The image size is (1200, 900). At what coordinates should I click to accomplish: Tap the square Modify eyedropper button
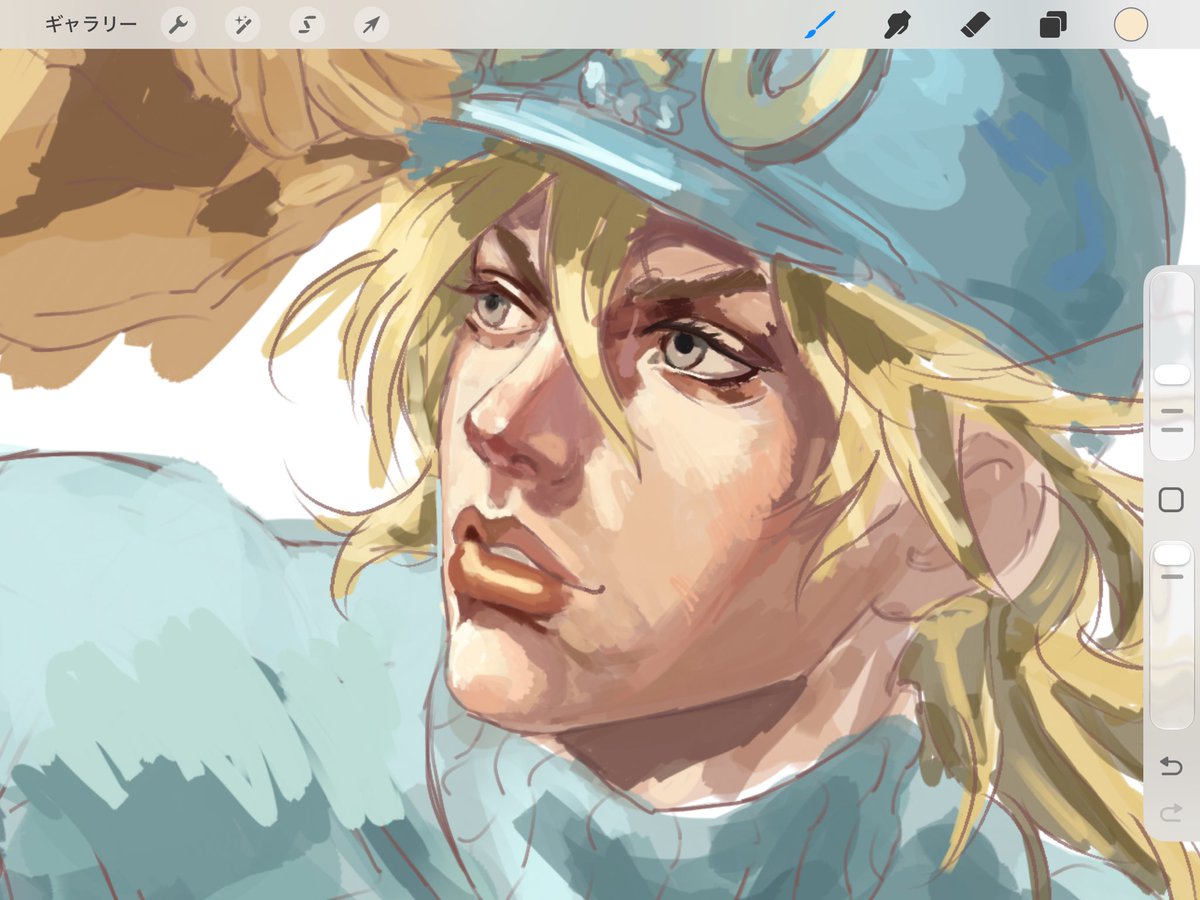tap(1171, 500)
